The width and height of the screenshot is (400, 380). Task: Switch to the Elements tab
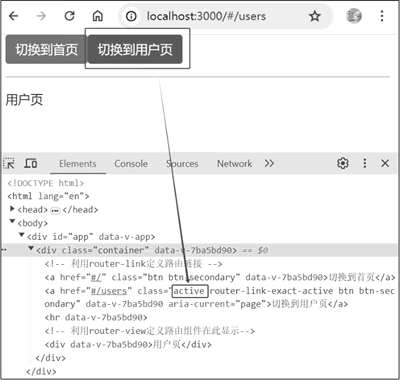coord(78,164)
